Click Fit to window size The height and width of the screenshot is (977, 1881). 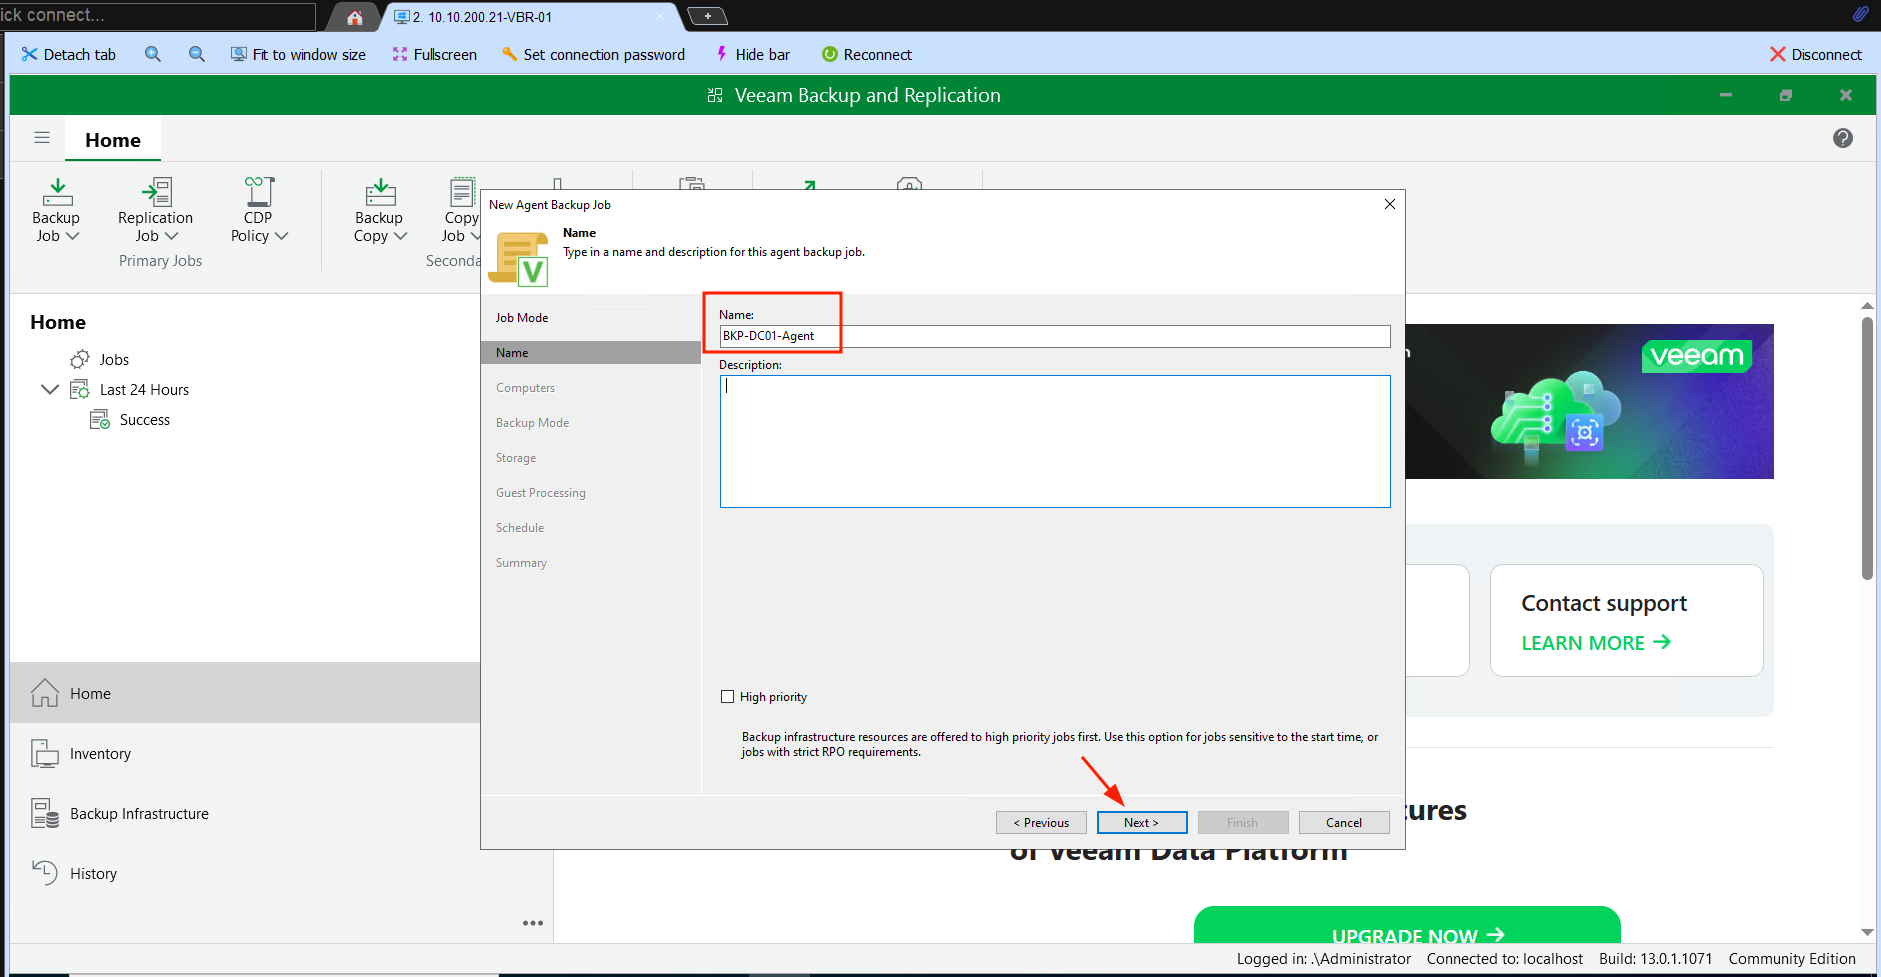point(298,54)
